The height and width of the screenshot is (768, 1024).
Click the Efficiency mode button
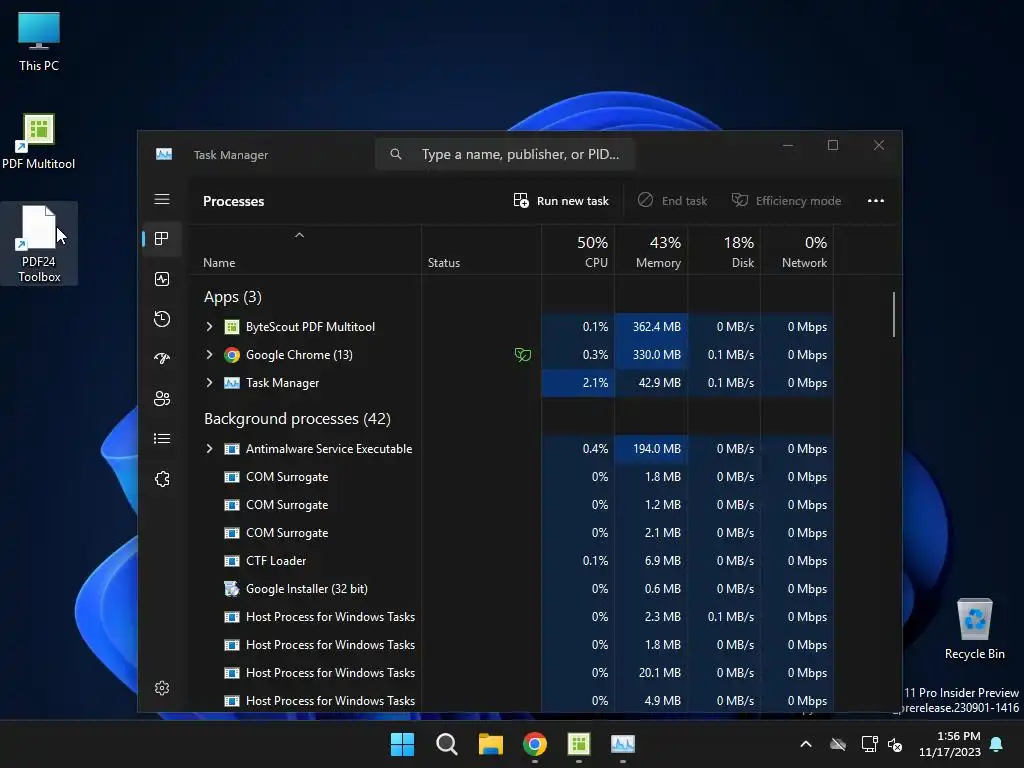tap(786, 200)
